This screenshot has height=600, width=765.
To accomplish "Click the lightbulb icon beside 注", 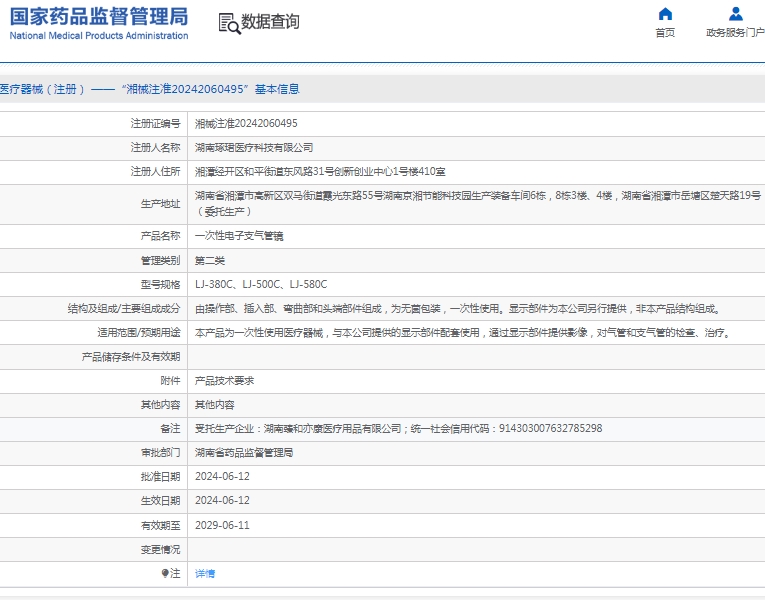I will click(165, 573).
